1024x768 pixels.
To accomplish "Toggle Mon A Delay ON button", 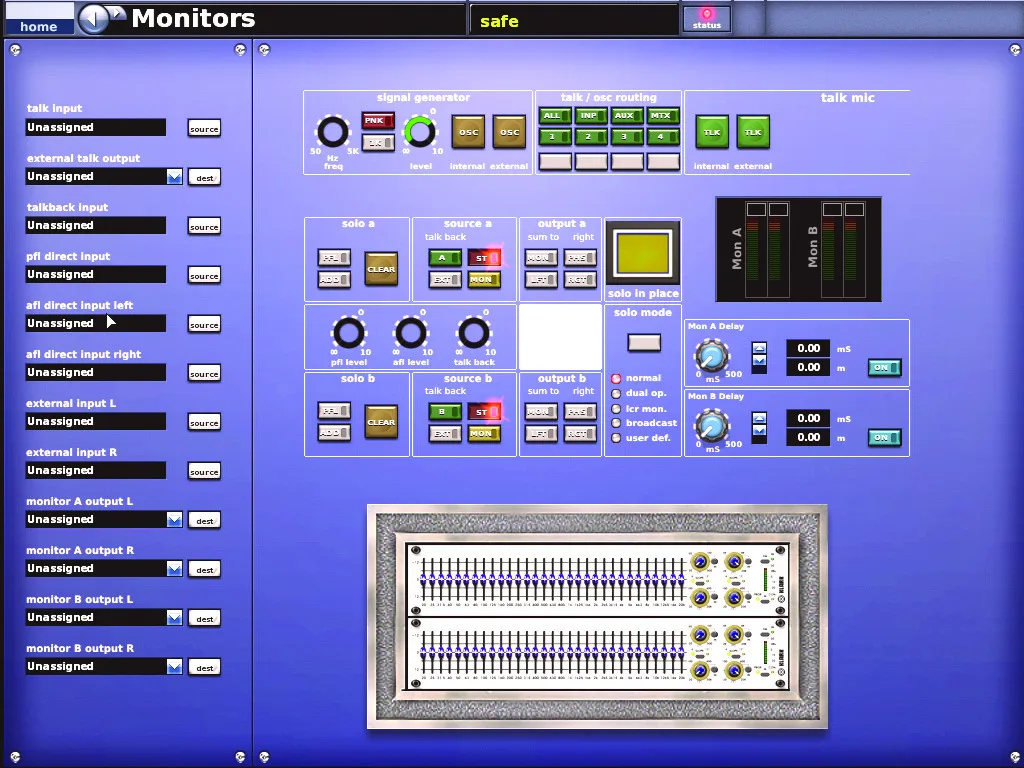I will (x=884, y=368).
